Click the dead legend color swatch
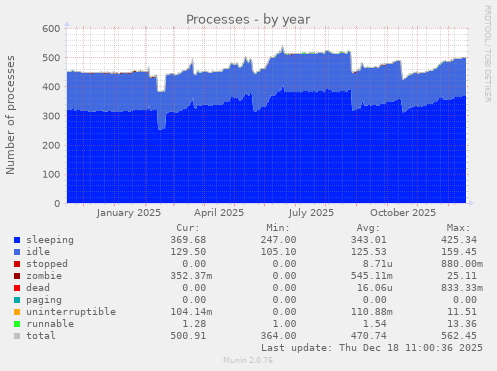497x371 pixels. [x=17, y=288]
